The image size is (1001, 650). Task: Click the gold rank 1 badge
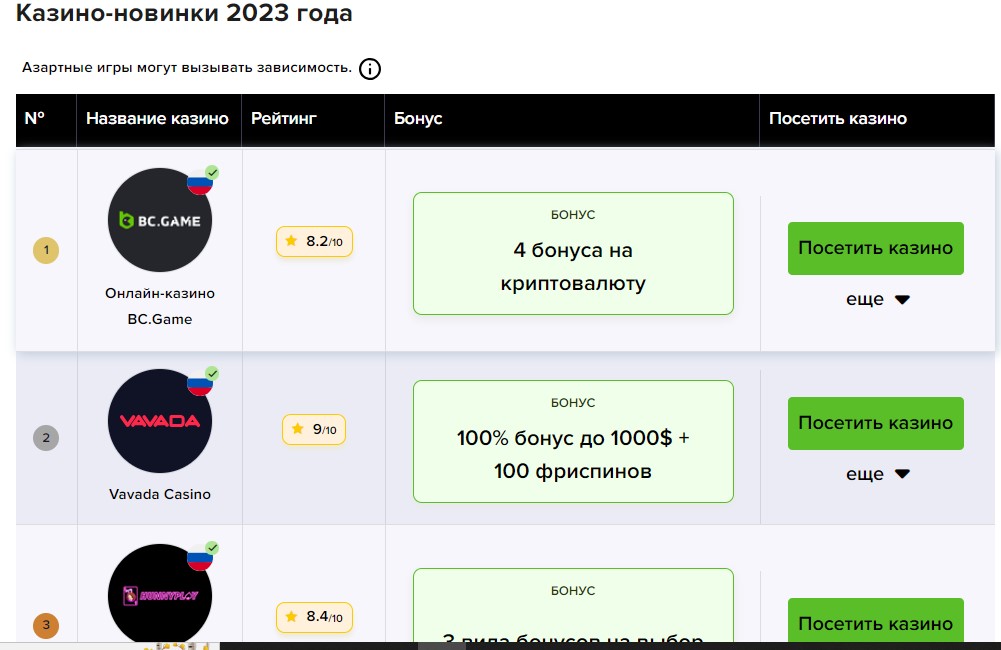pyautogui.click(x=46, y=250)
